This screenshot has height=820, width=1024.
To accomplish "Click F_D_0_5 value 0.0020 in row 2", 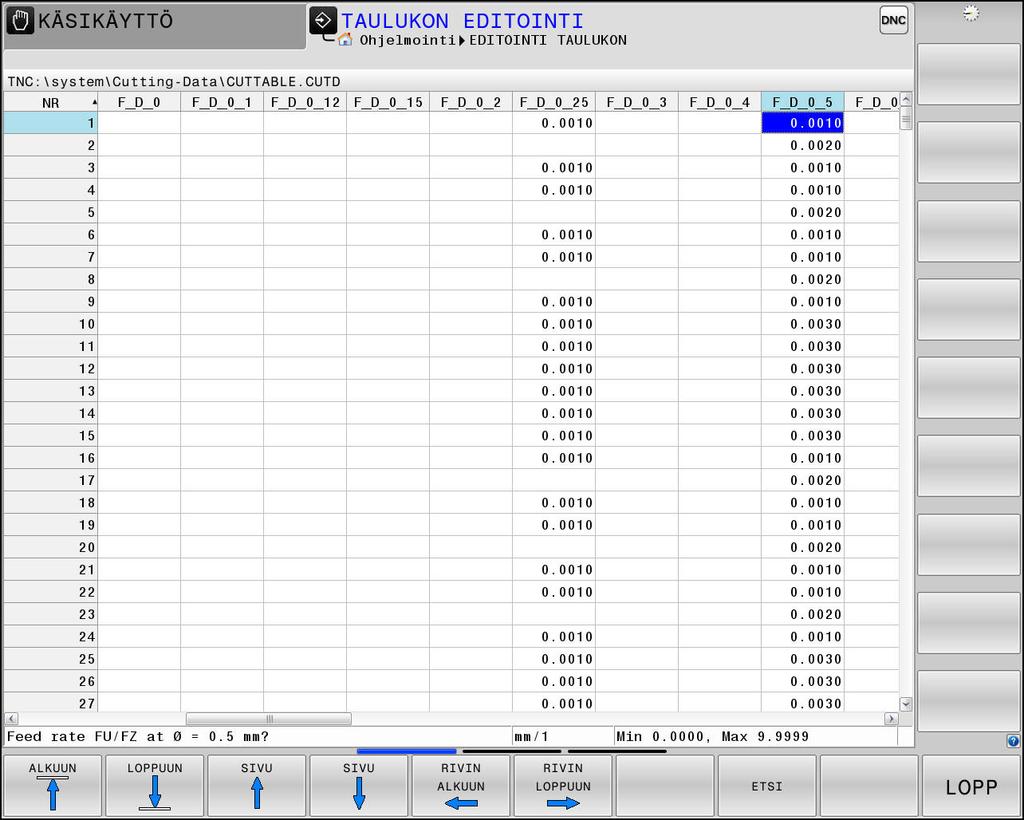I will pos(803,145).
